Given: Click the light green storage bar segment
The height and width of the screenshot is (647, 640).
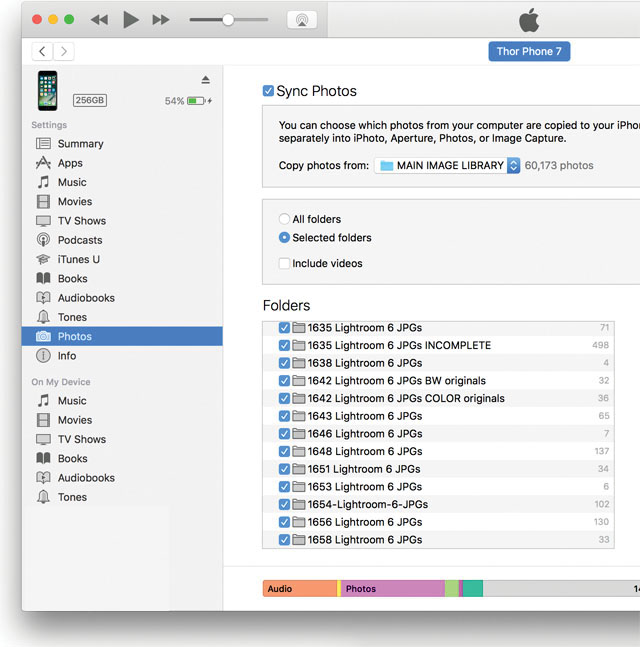Looking at the screenshot, I should 452,588.
